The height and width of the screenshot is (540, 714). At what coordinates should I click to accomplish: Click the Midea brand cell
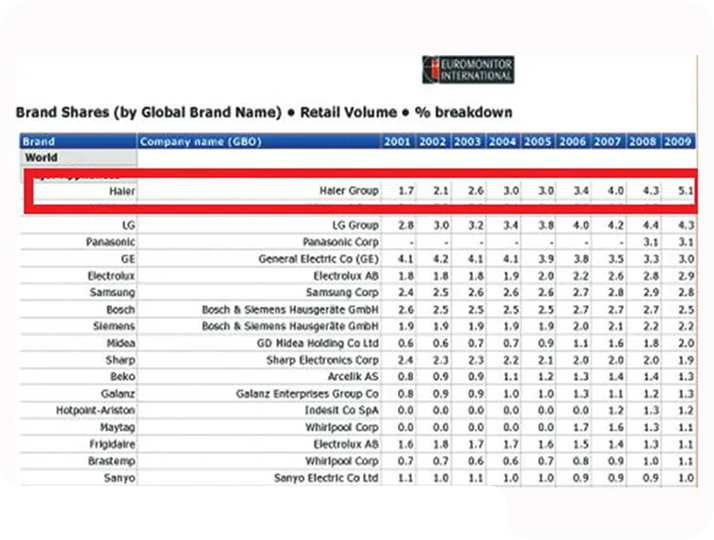click(121, 343)
